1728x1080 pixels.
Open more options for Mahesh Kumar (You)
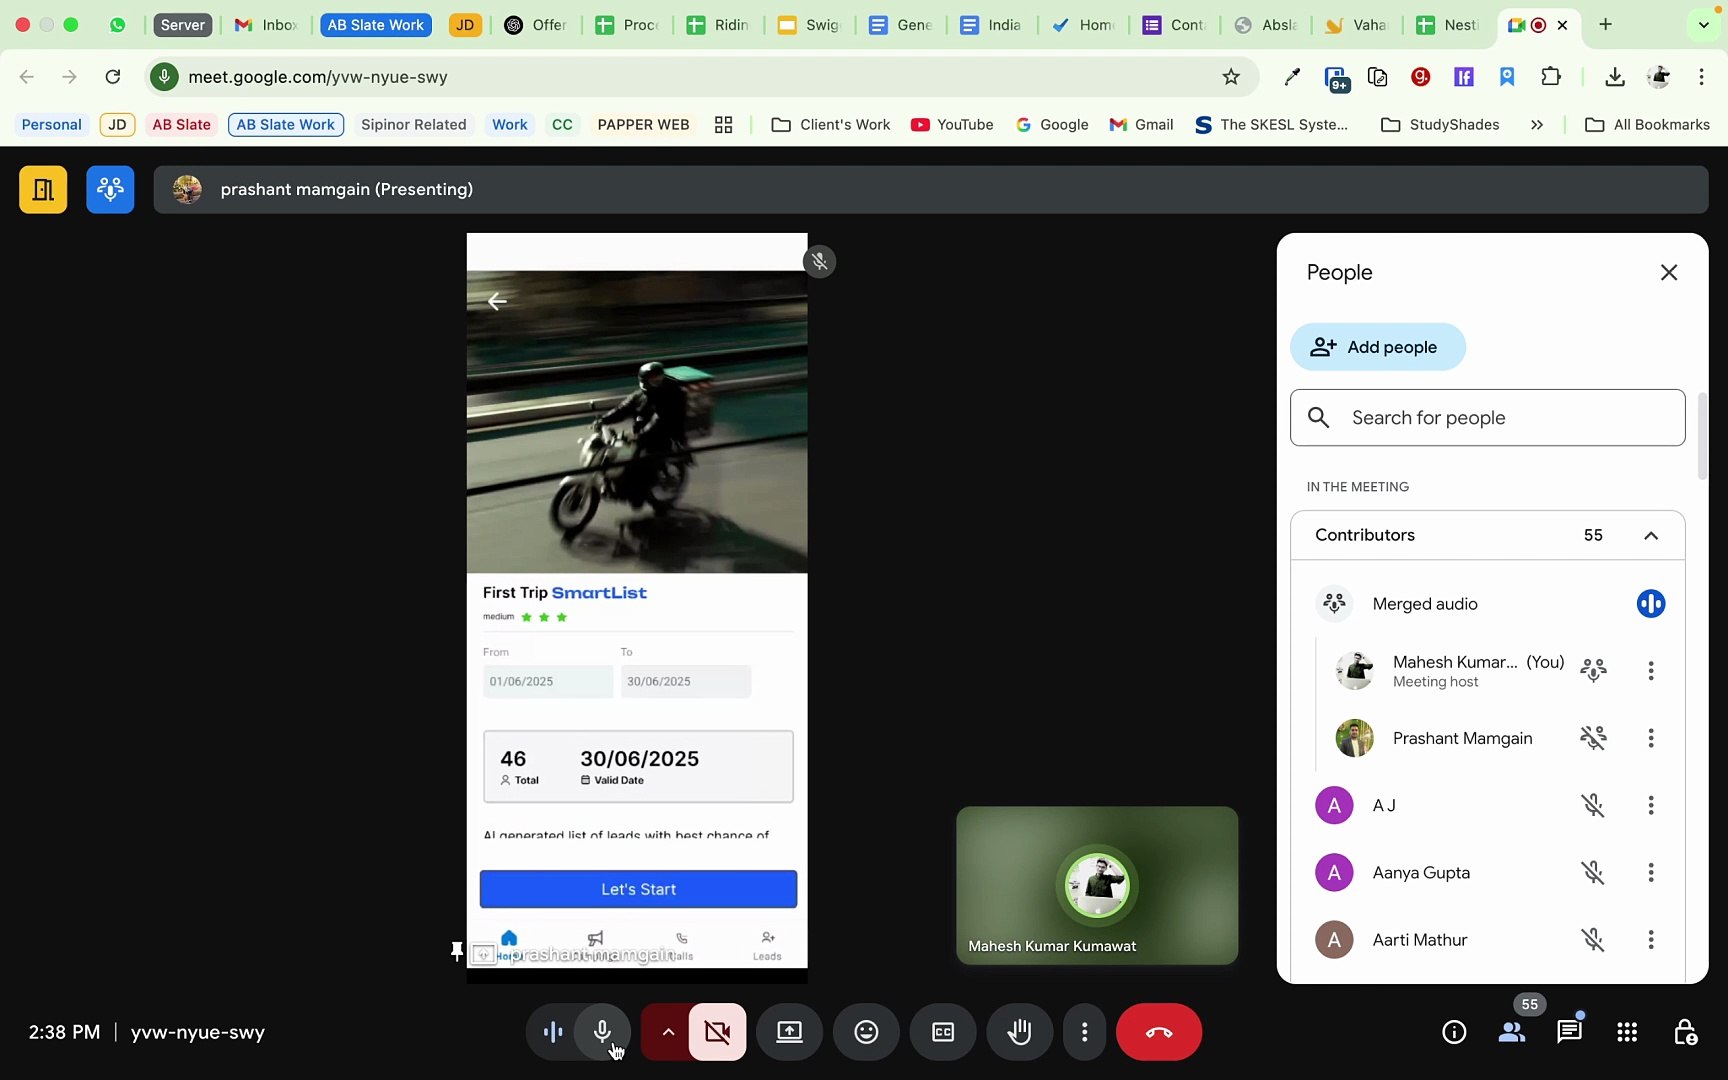coord(1651,671)
